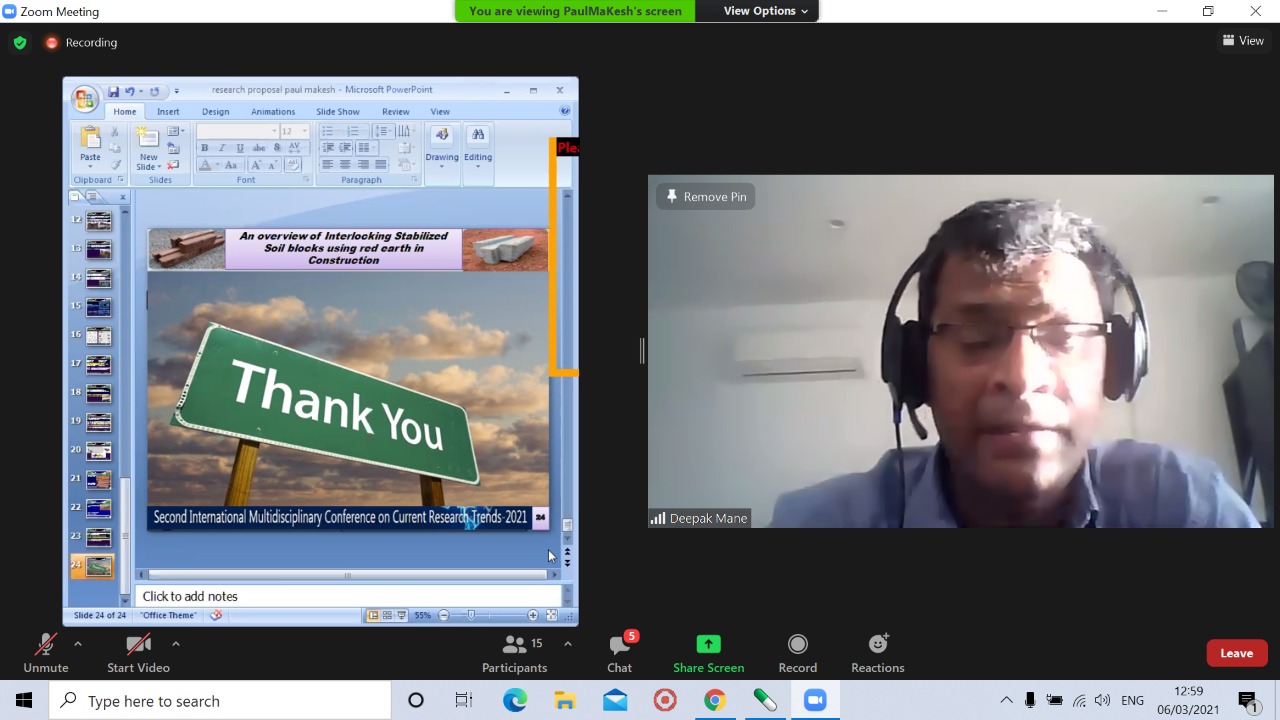1280x720 pixels.
Task: Expand audio options arrow beside Unmute
Action: (x=78, y=644)
